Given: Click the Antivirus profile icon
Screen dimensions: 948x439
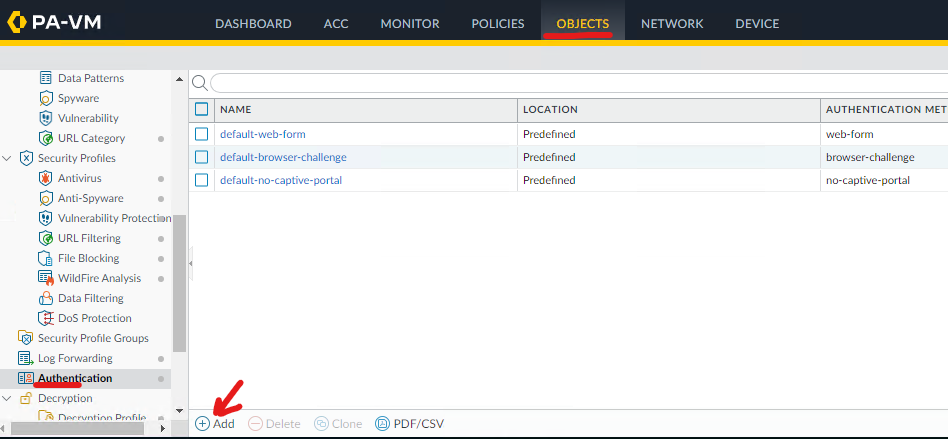Looking at the screenshot, I should click(45, 178).
